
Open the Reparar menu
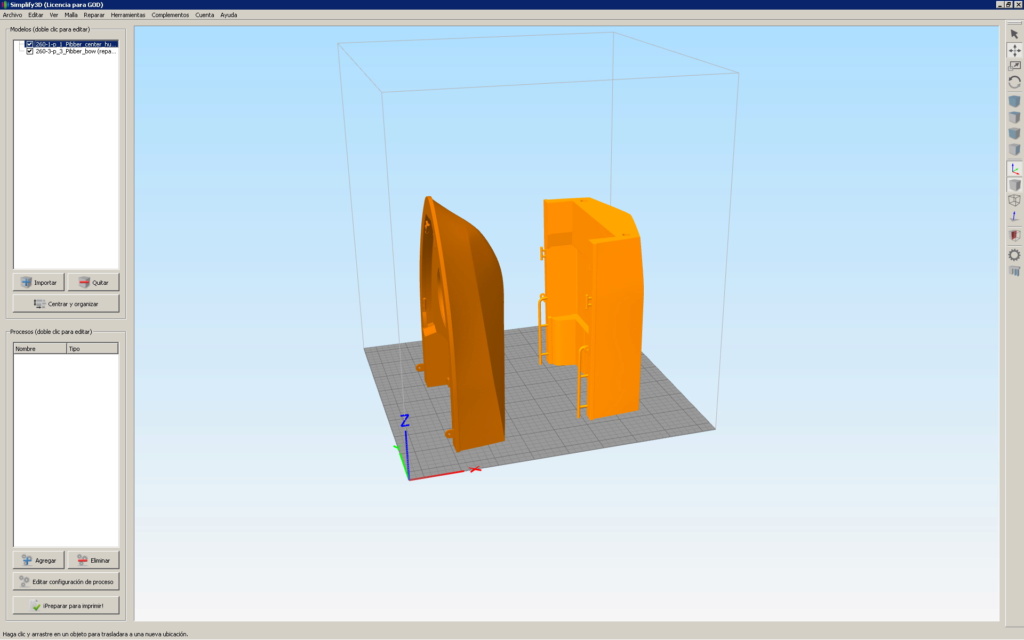pos(94,15)
